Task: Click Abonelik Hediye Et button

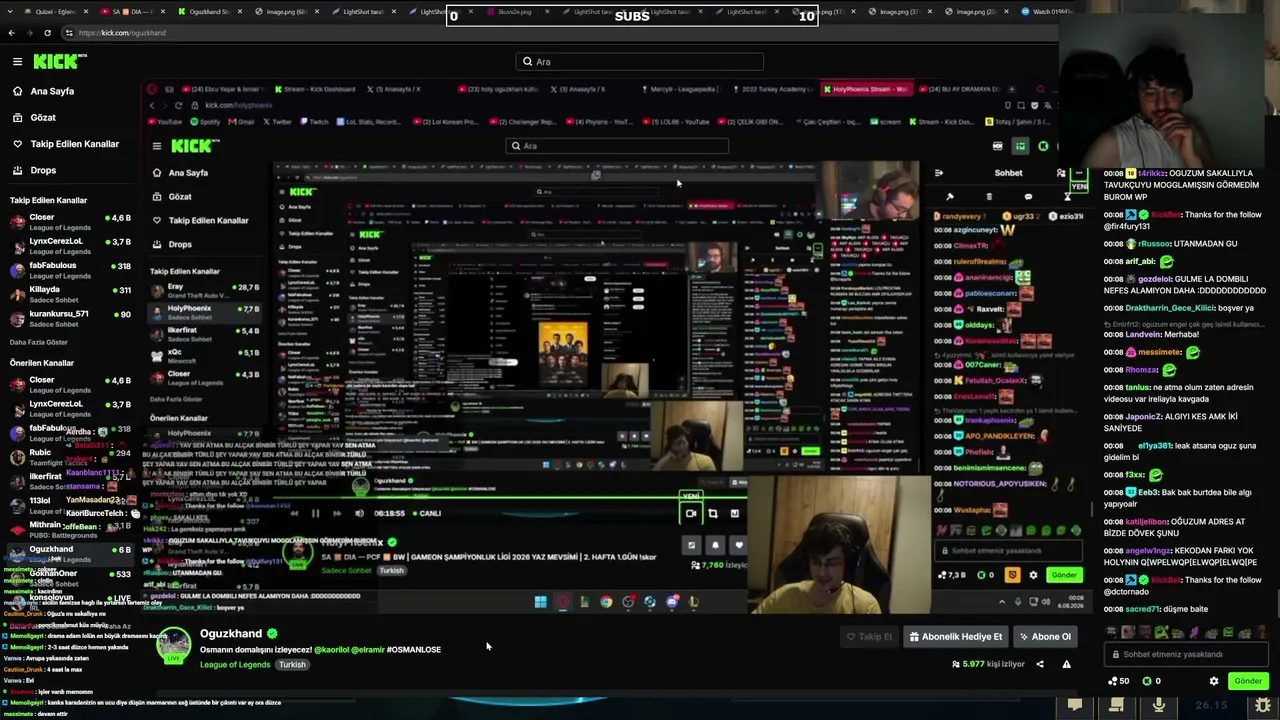Action: pos(955,636)
